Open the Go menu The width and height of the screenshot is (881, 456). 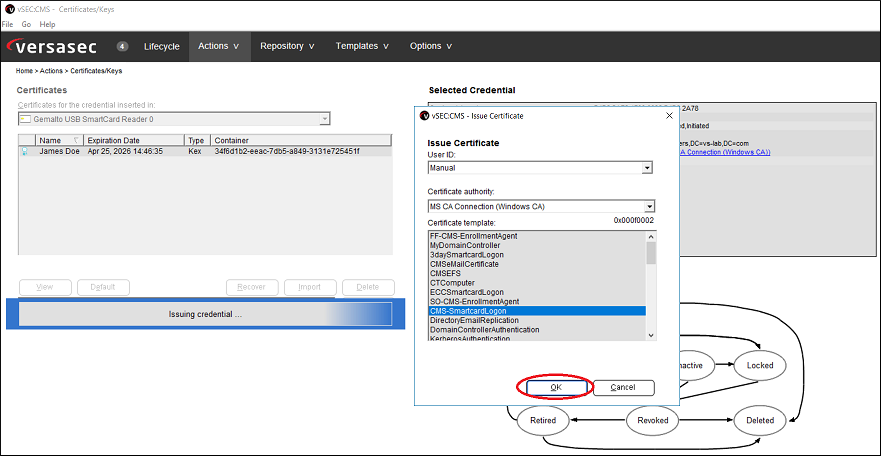tap(26, 25)
